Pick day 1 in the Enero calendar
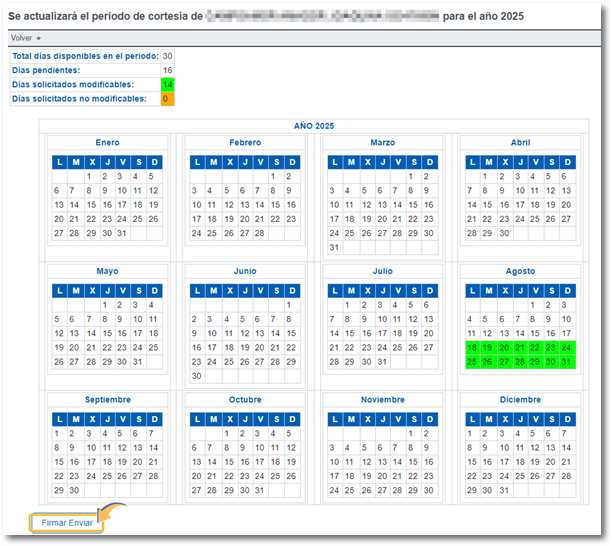612x546 pixels. (x=90, y=176)
